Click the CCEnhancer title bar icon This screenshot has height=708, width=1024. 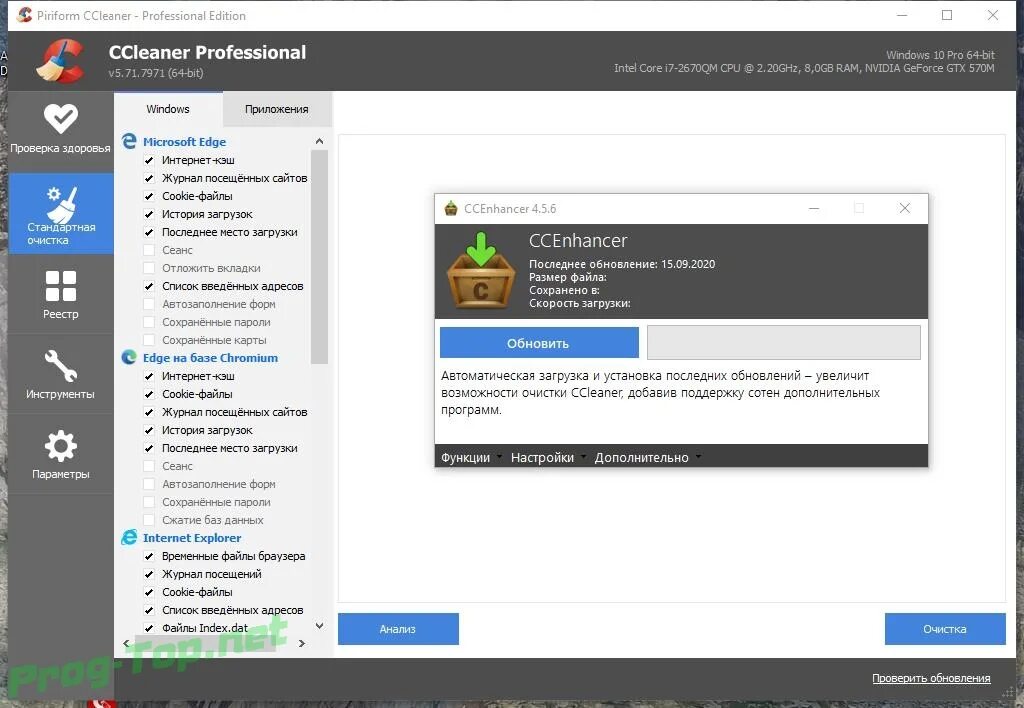coord(451,208)
